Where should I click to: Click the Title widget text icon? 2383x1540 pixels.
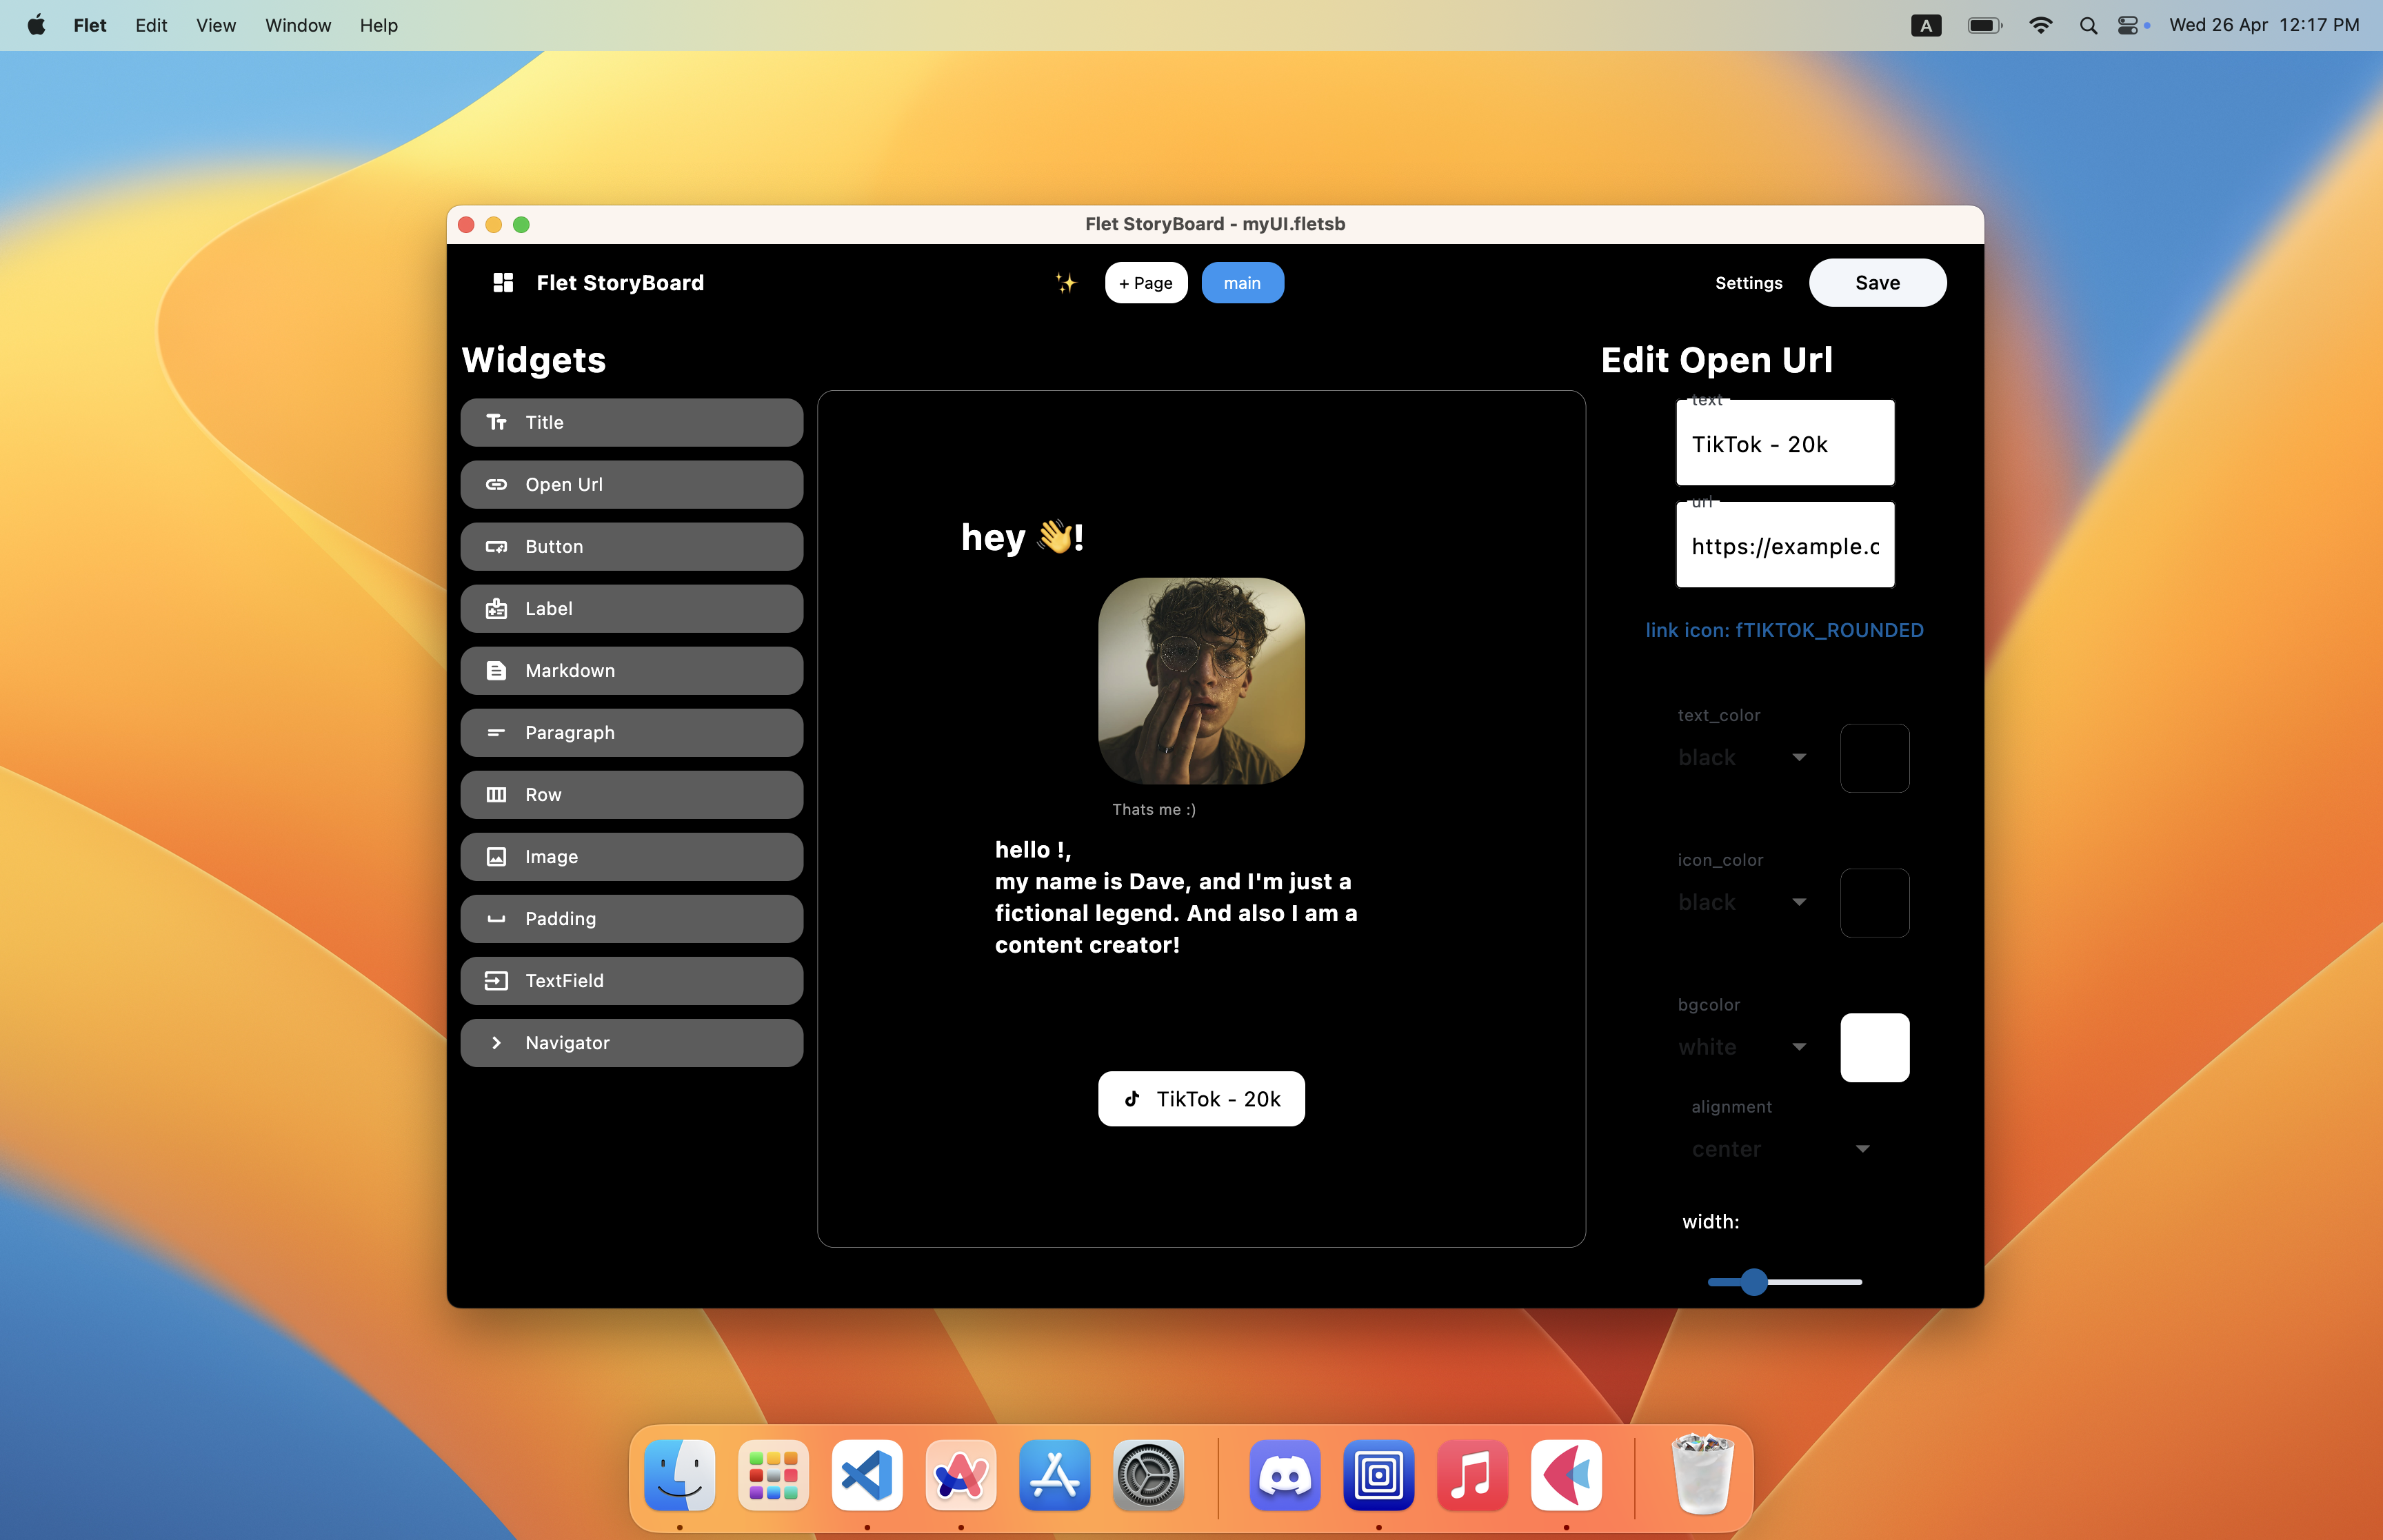coord(496,422)
